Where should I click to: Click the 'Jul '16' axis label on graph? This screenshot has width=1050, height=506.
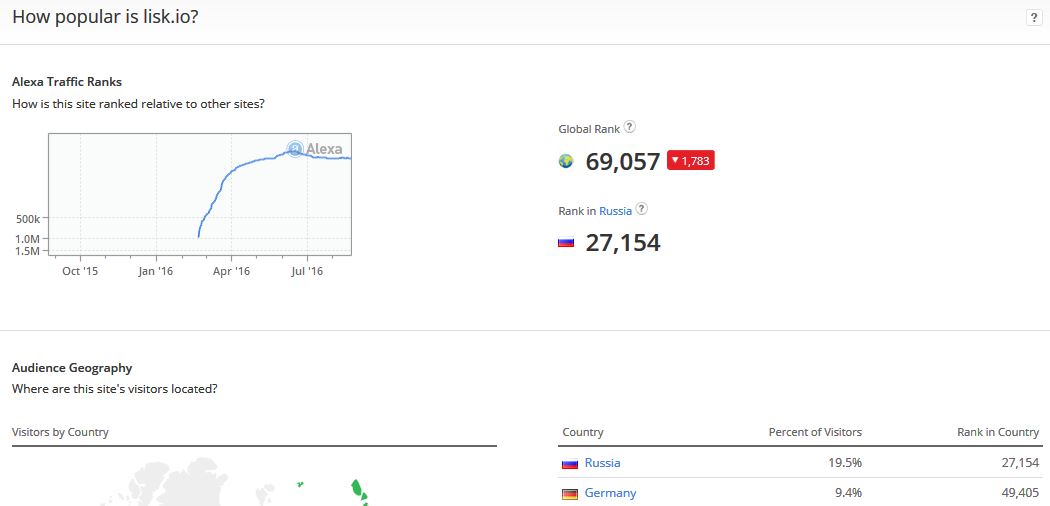click(x=307, y=271)
